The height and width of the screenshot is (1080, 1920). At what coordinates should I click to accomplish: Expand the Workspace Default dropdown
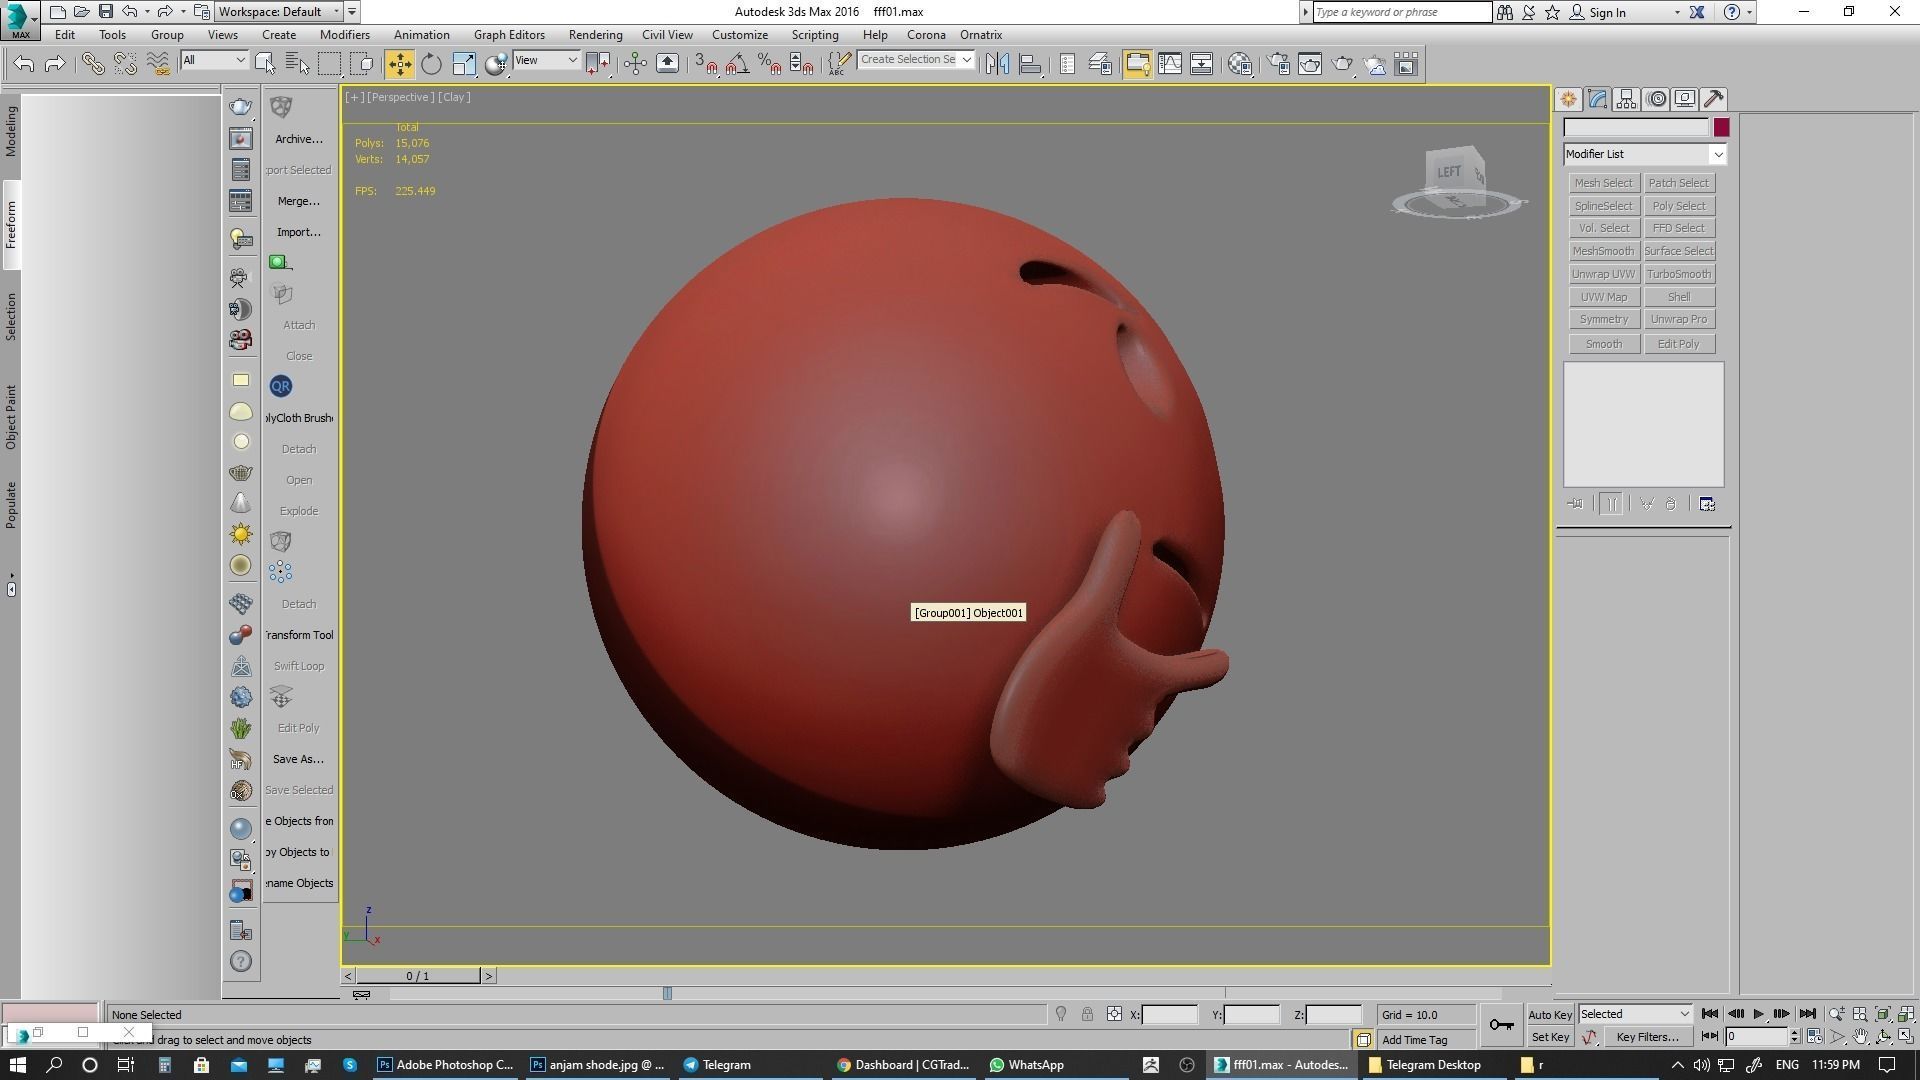(279, 12)
